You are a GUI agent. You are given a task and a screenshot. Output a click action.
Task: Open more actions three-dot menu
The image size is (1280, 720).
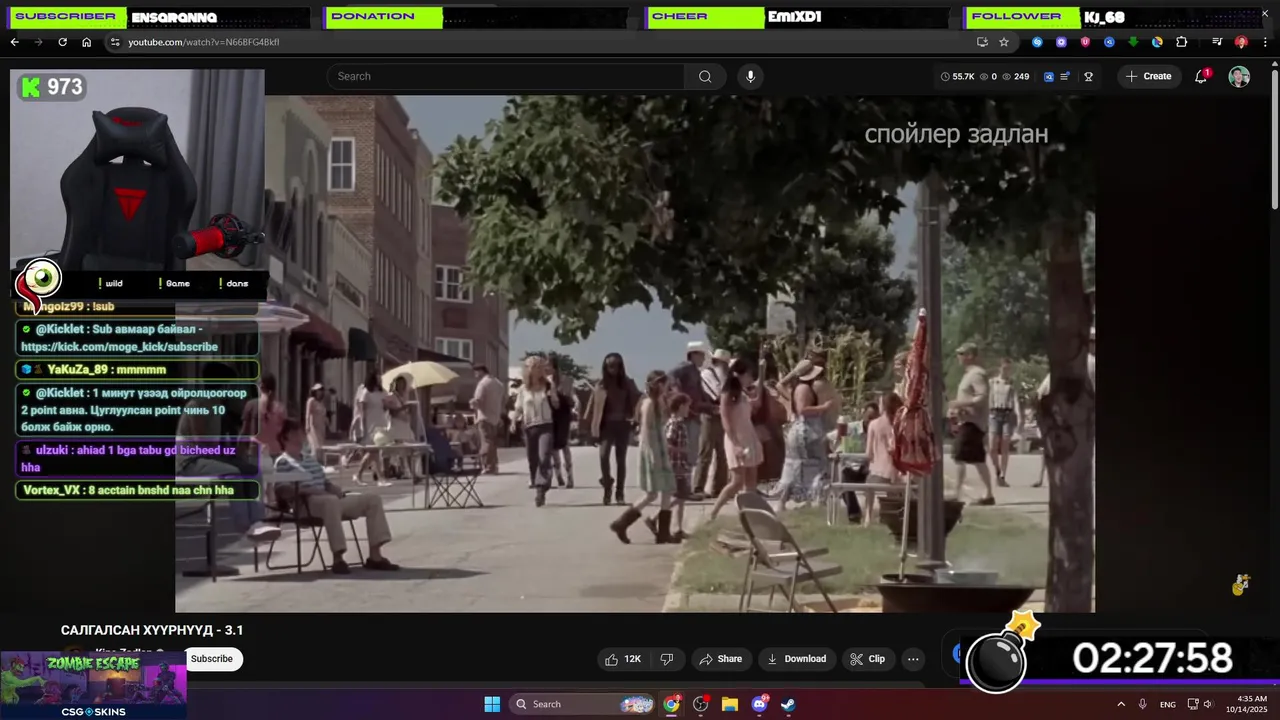pyautogui.click(x=913, y=659)
